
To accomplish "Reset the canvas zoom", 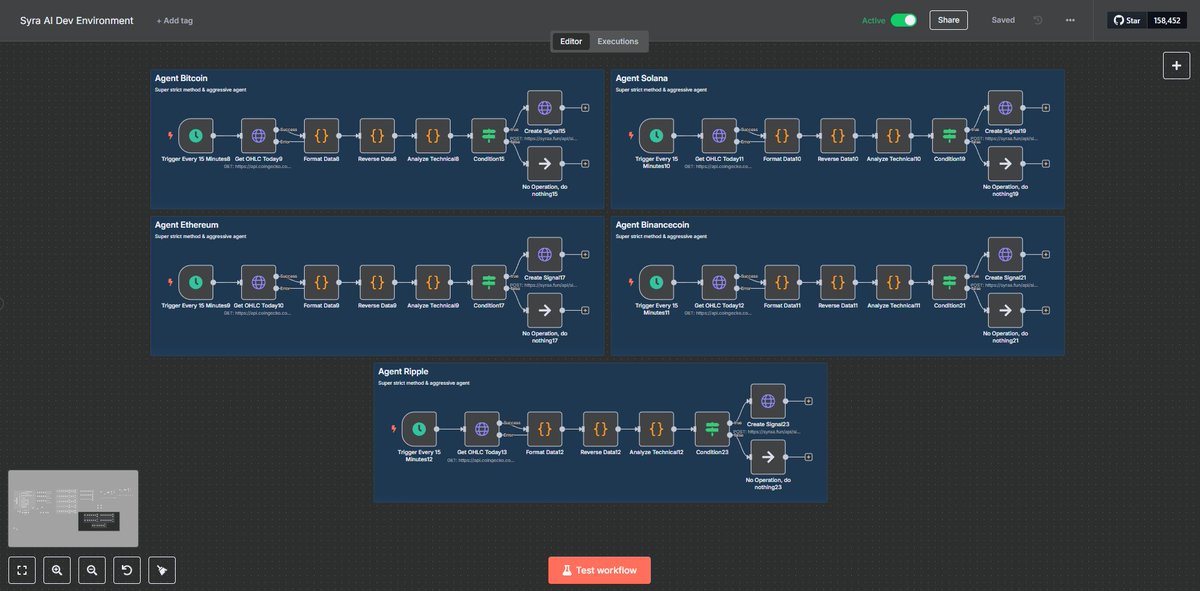I will tap(127, 570).
